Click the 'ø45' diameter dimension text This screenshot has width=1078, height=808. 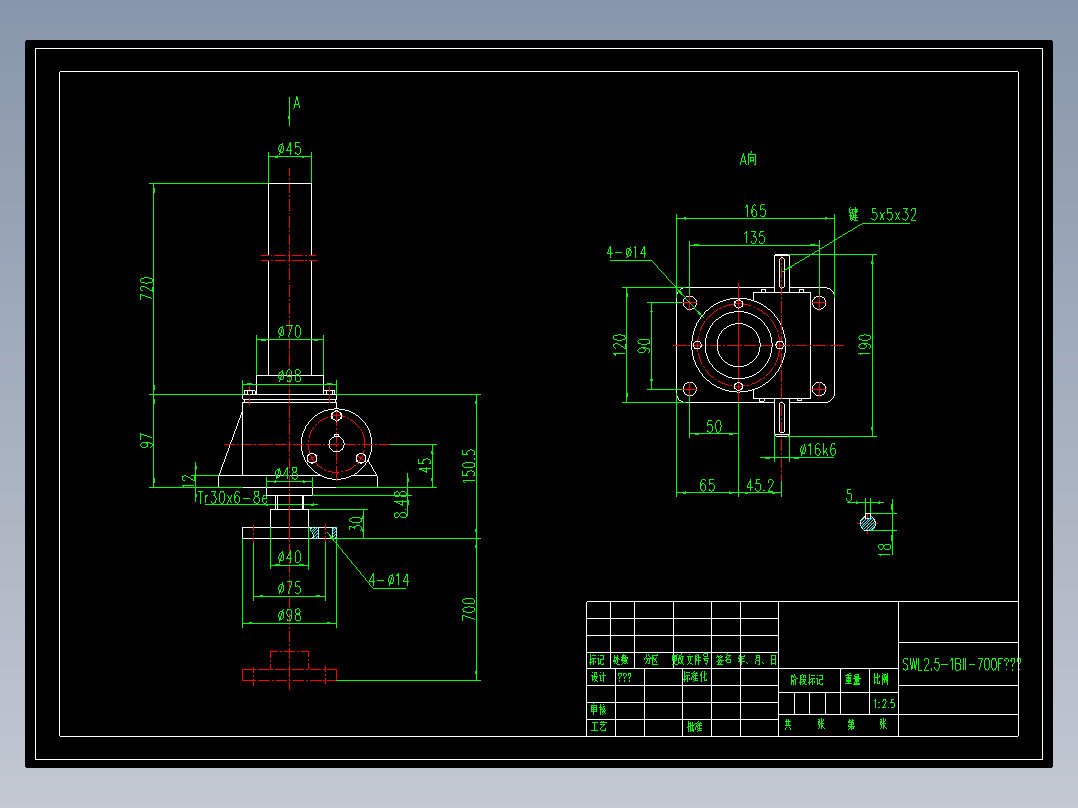coord(289,149)
